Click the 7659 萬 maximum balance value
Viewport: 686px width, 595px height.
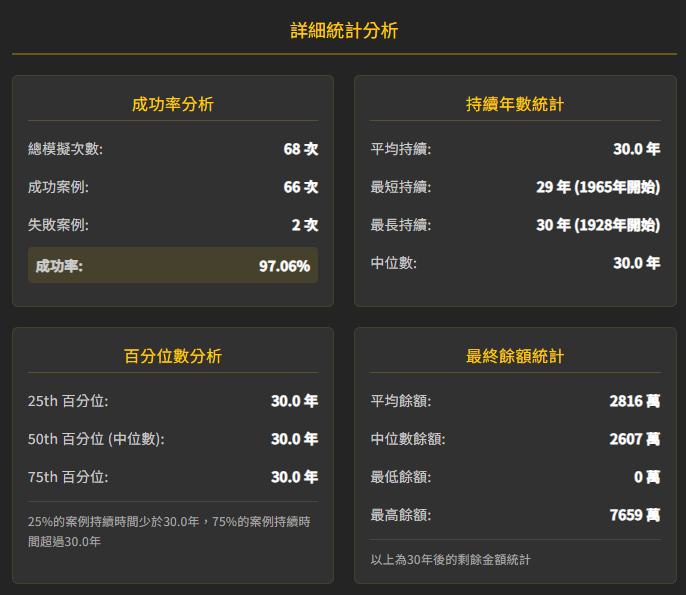(x=635, y=515)
